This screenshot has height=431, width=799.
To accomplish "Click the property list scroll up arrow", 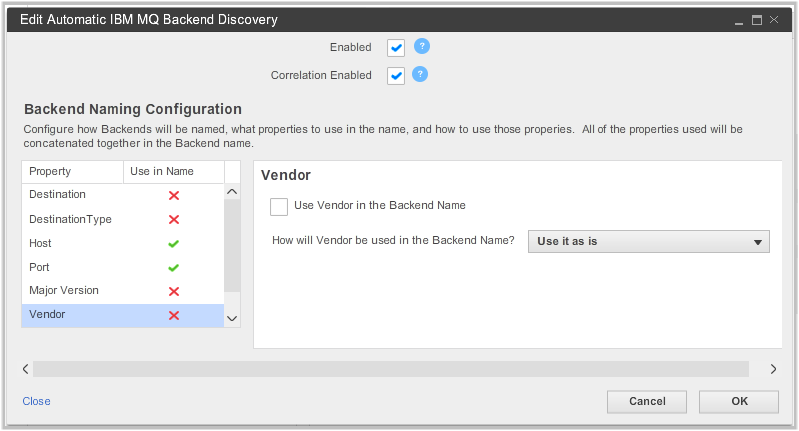I will click(x=232, y=192).
